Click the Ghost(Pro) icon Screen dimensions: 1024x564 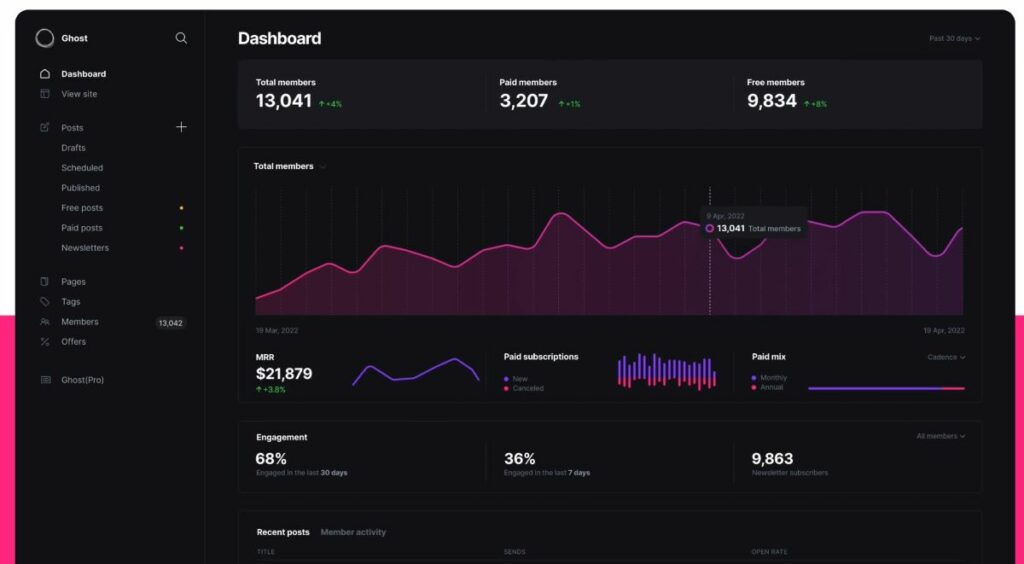45,380
